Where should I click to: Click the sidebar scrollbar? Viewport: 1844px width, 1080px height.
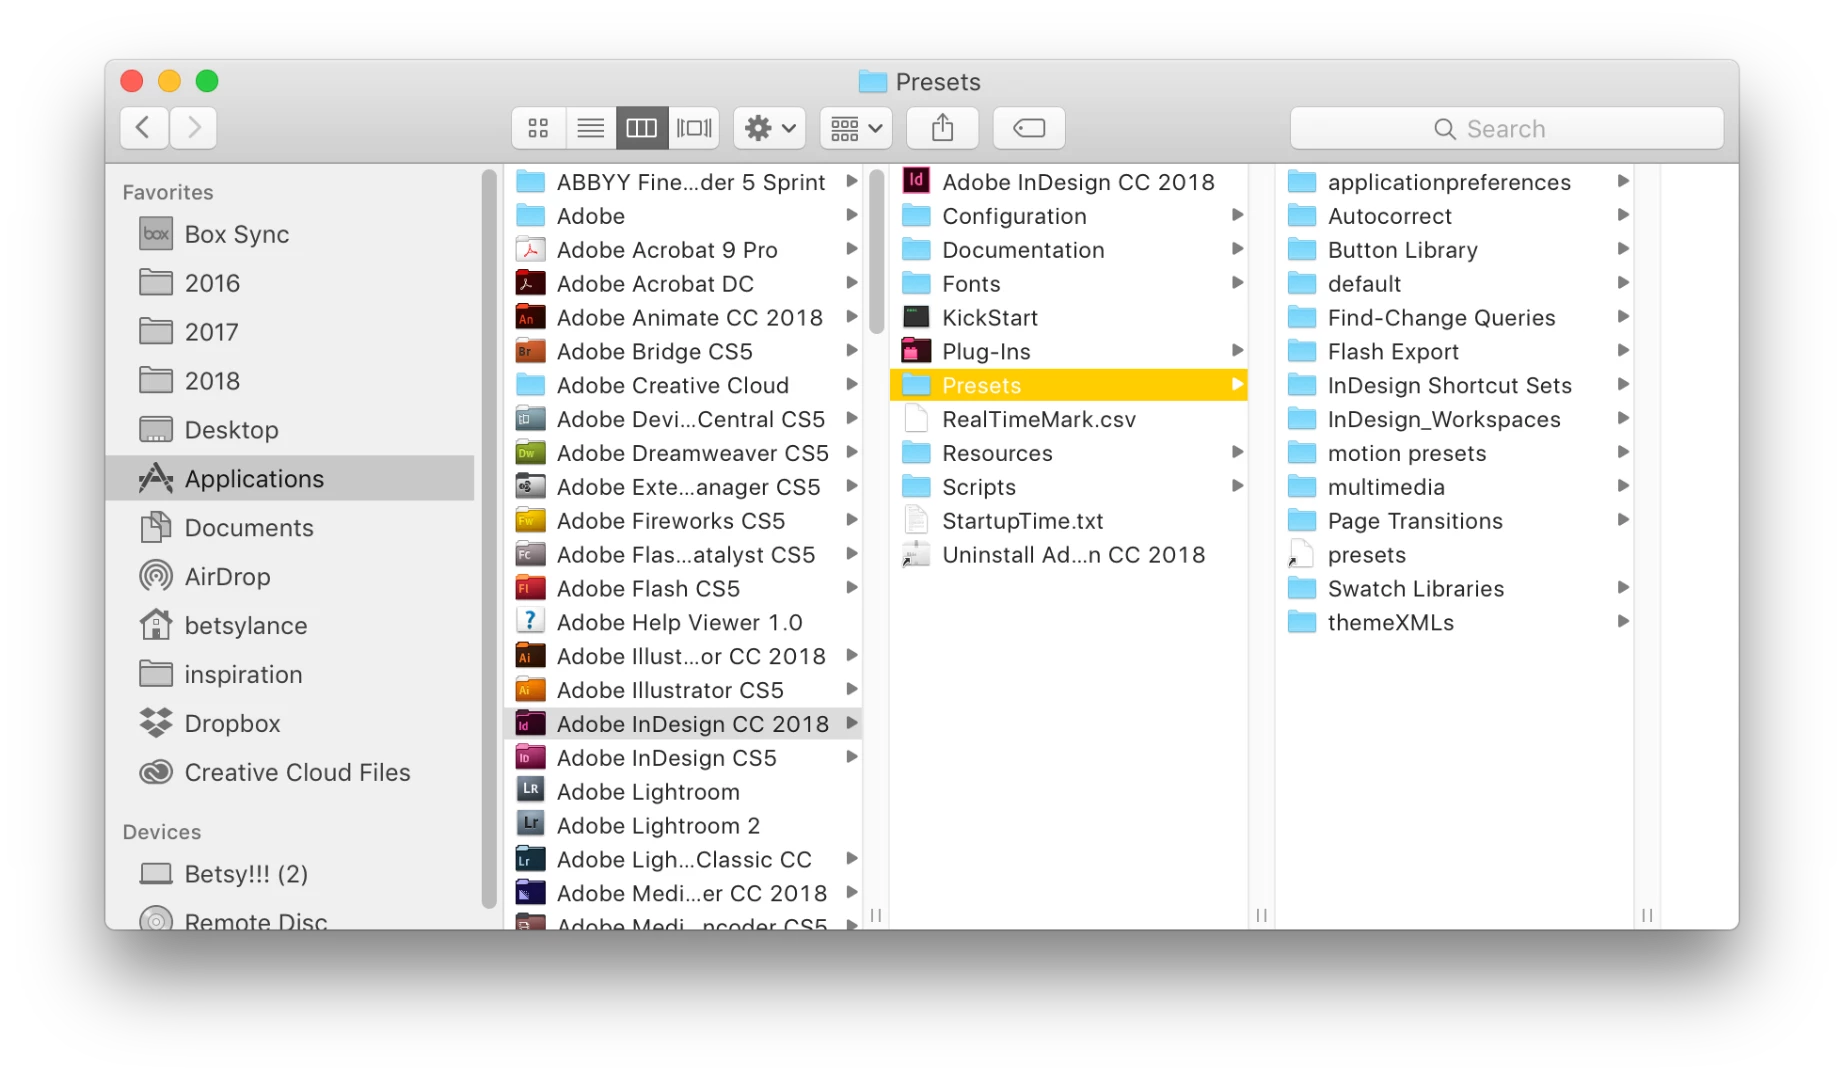coord(489,538)
